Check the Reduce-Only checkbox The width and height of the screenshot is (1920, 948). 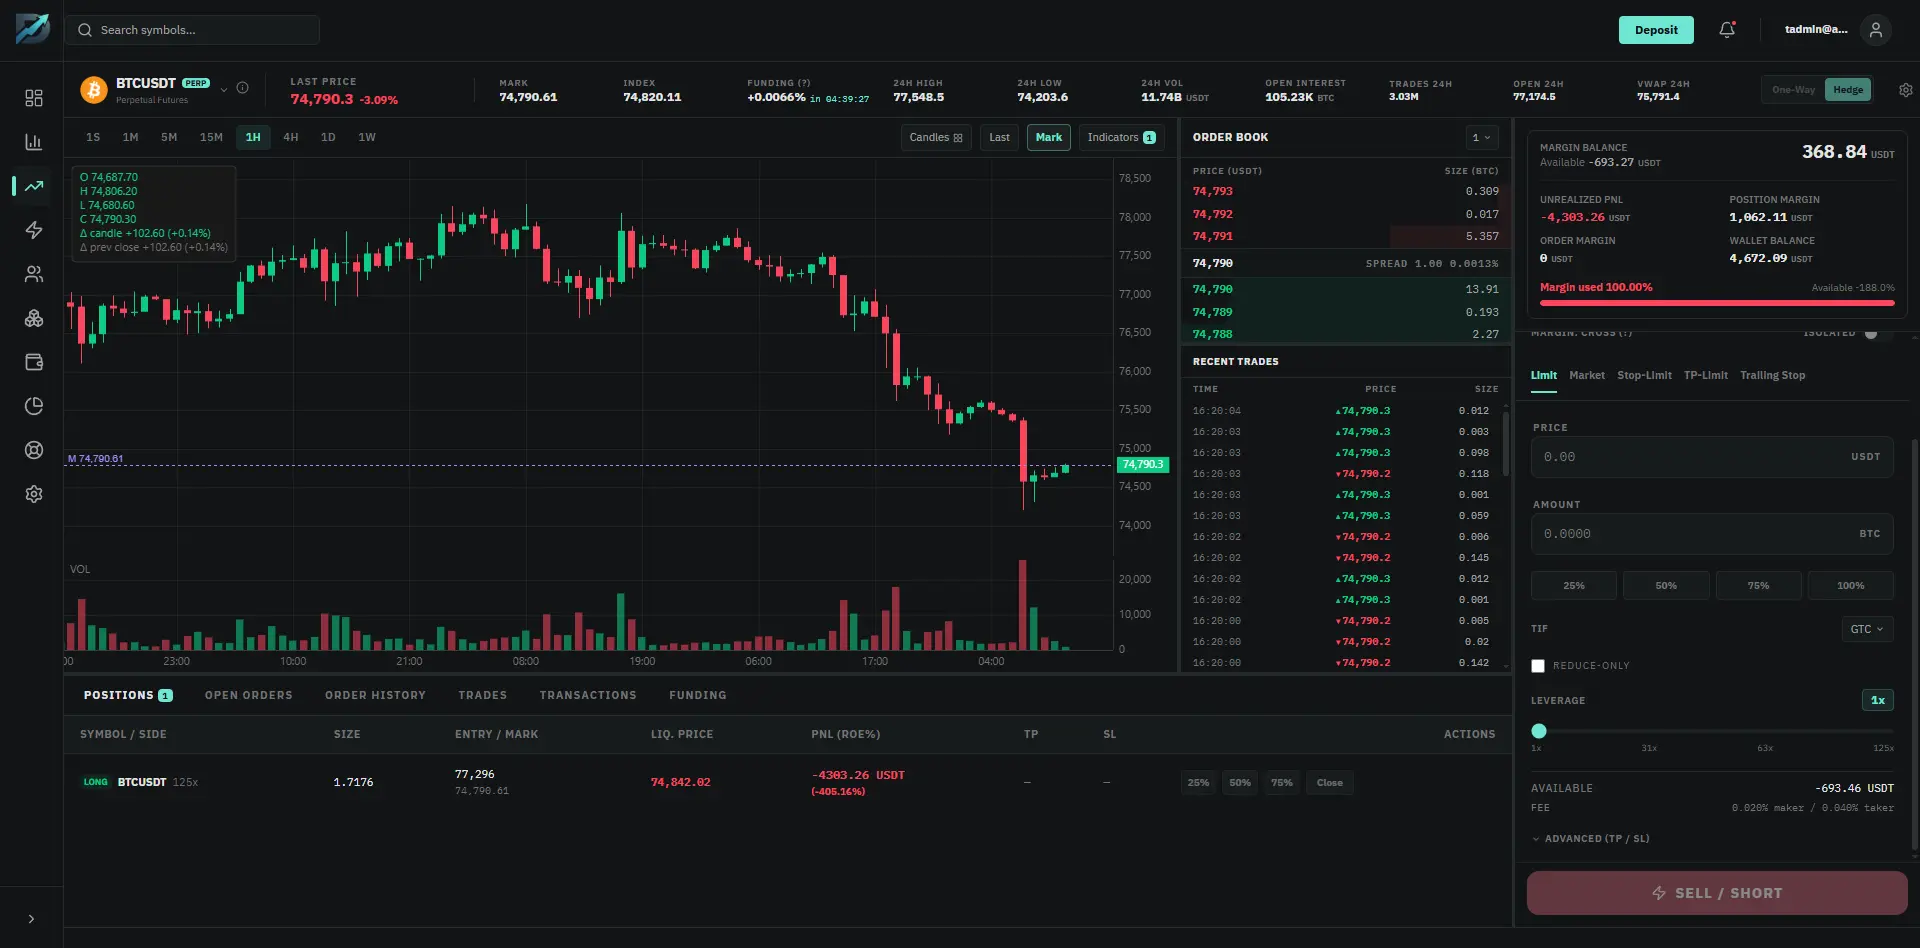point(1538,666)
